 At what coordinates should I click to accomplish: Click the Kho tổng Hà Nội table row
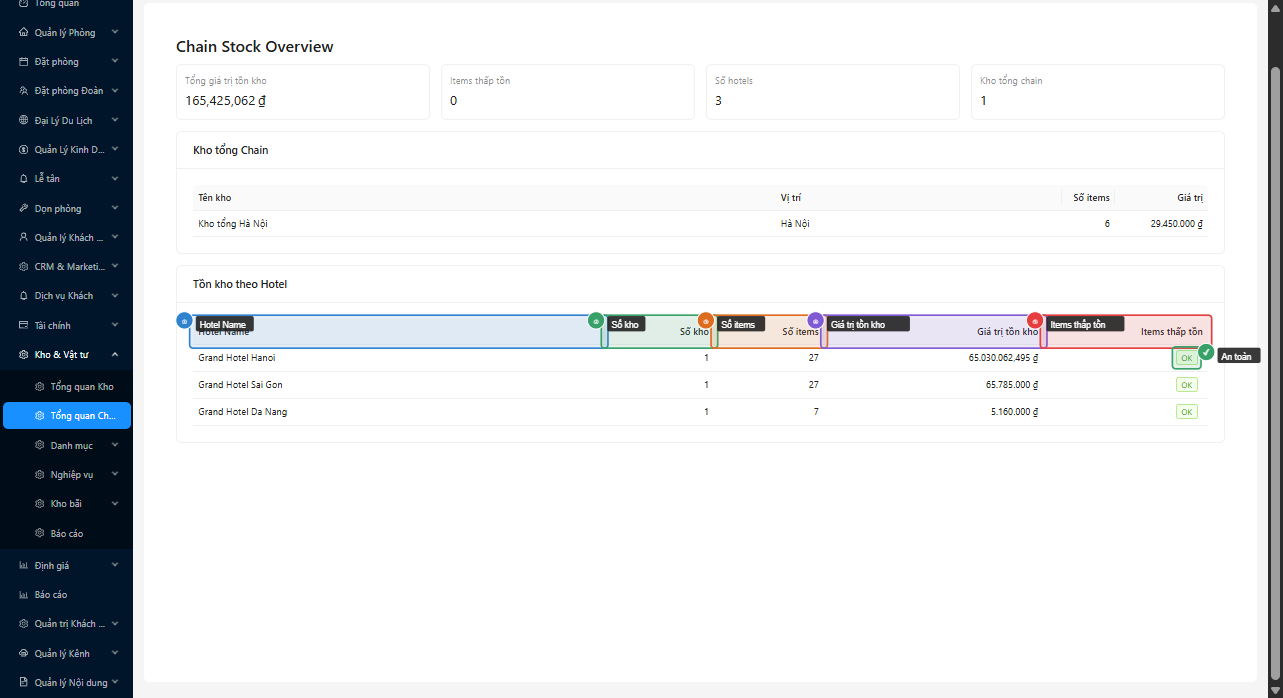(x=233, y=224)
